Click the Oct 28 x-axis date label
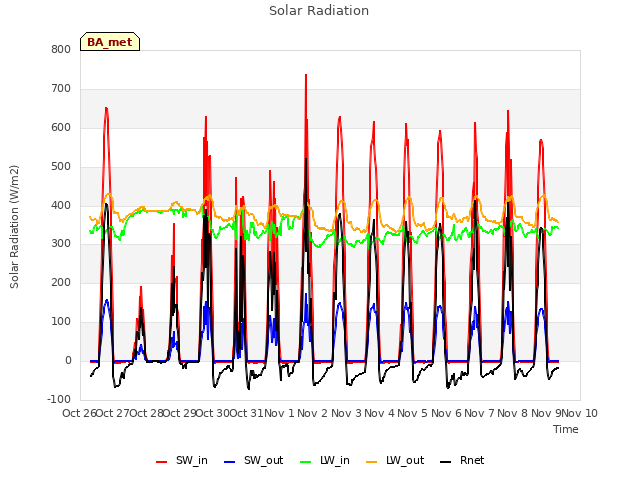640x480 pixels. (x=147, y=413)
